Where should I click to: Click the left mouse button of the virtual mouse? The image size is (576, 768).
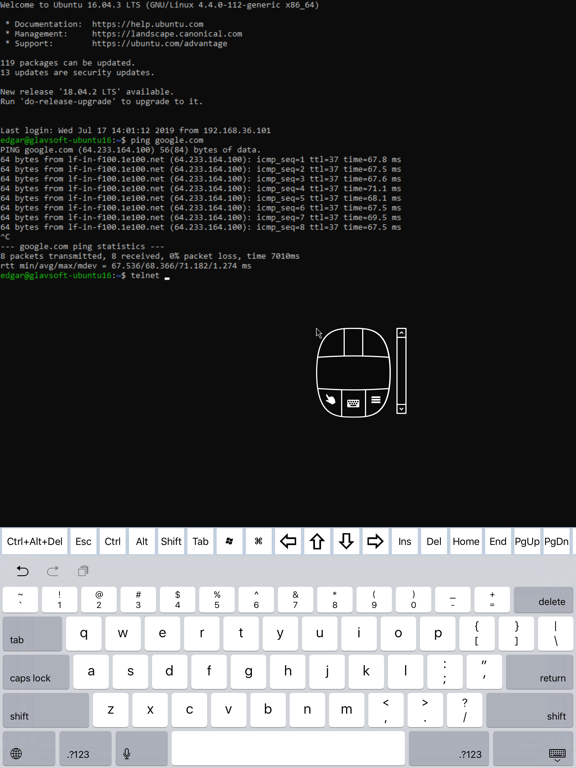331,342
